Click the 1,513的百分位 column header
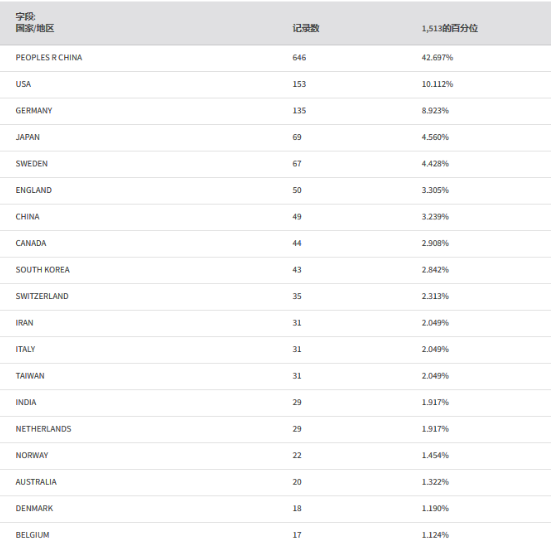 click(450, 28)
